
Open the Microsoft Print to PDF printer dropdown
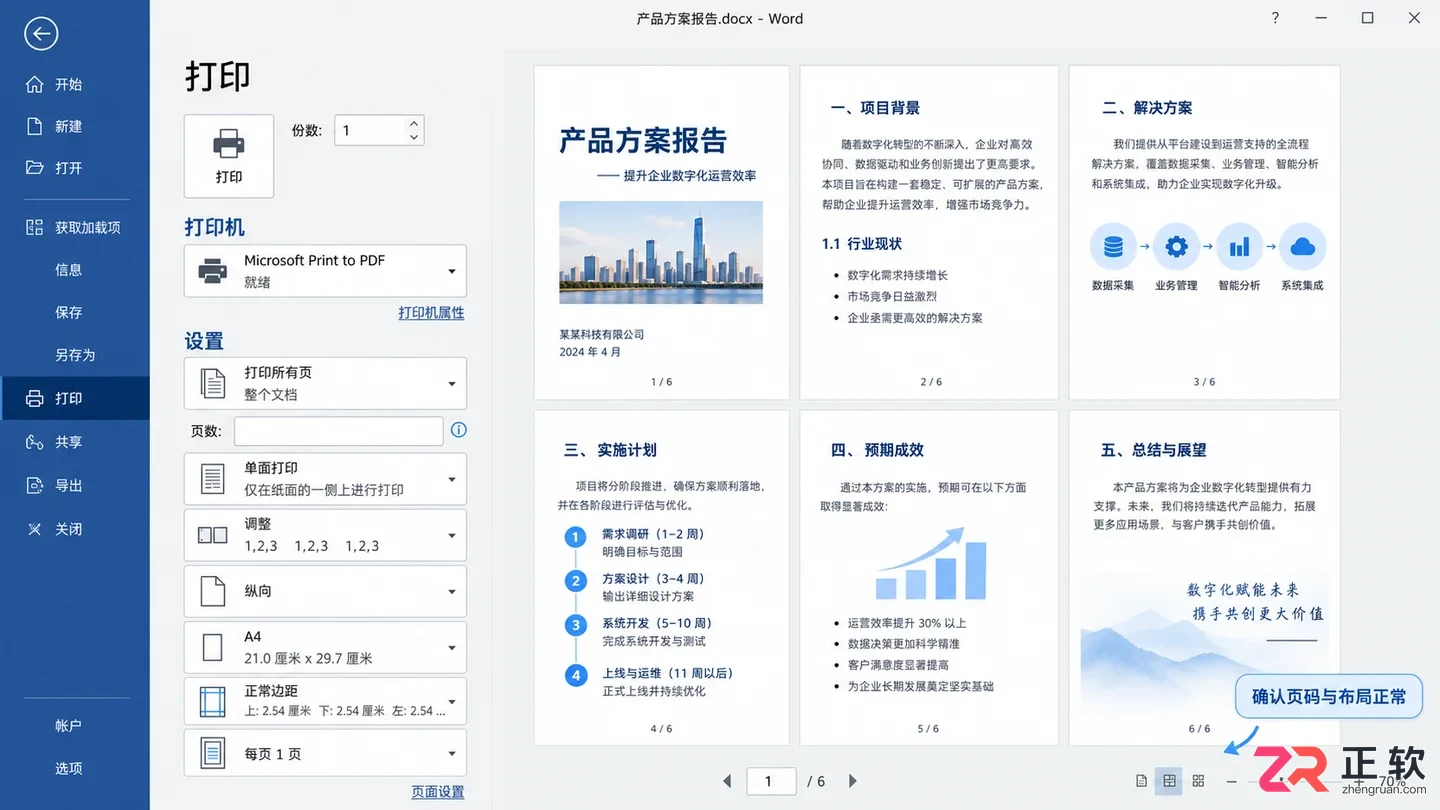(x=325, y=271)
